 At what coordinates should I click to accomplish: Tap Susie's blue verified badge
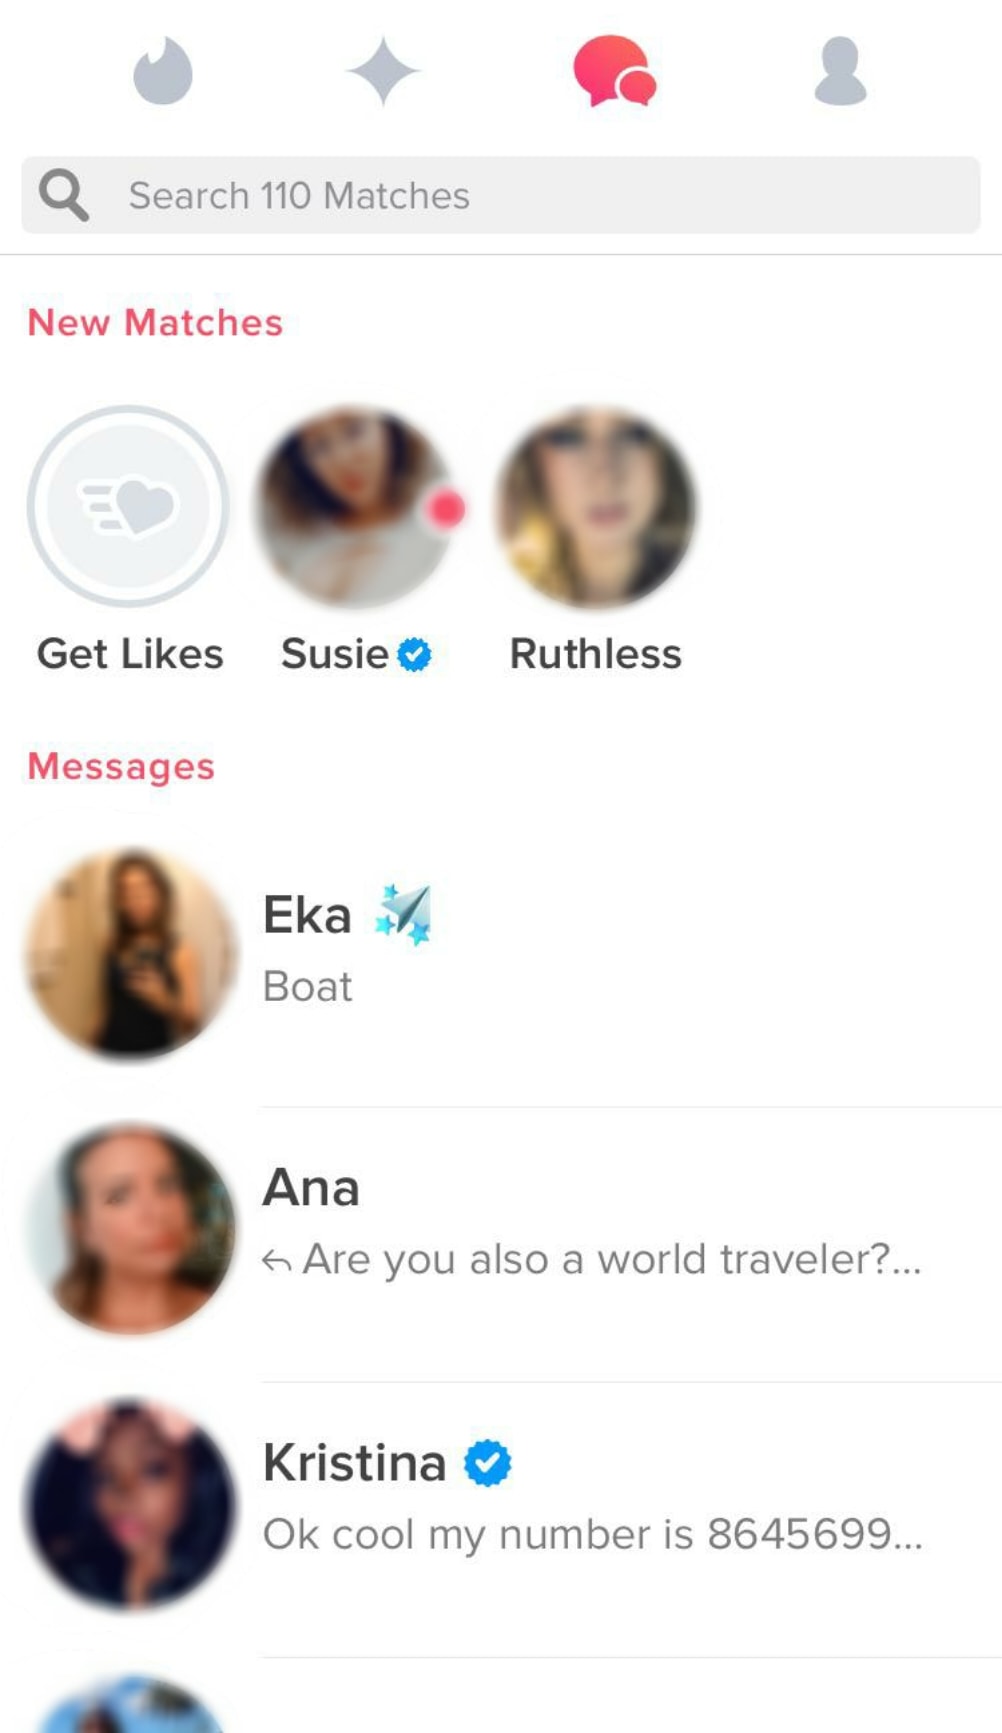(x=414, y=655)
